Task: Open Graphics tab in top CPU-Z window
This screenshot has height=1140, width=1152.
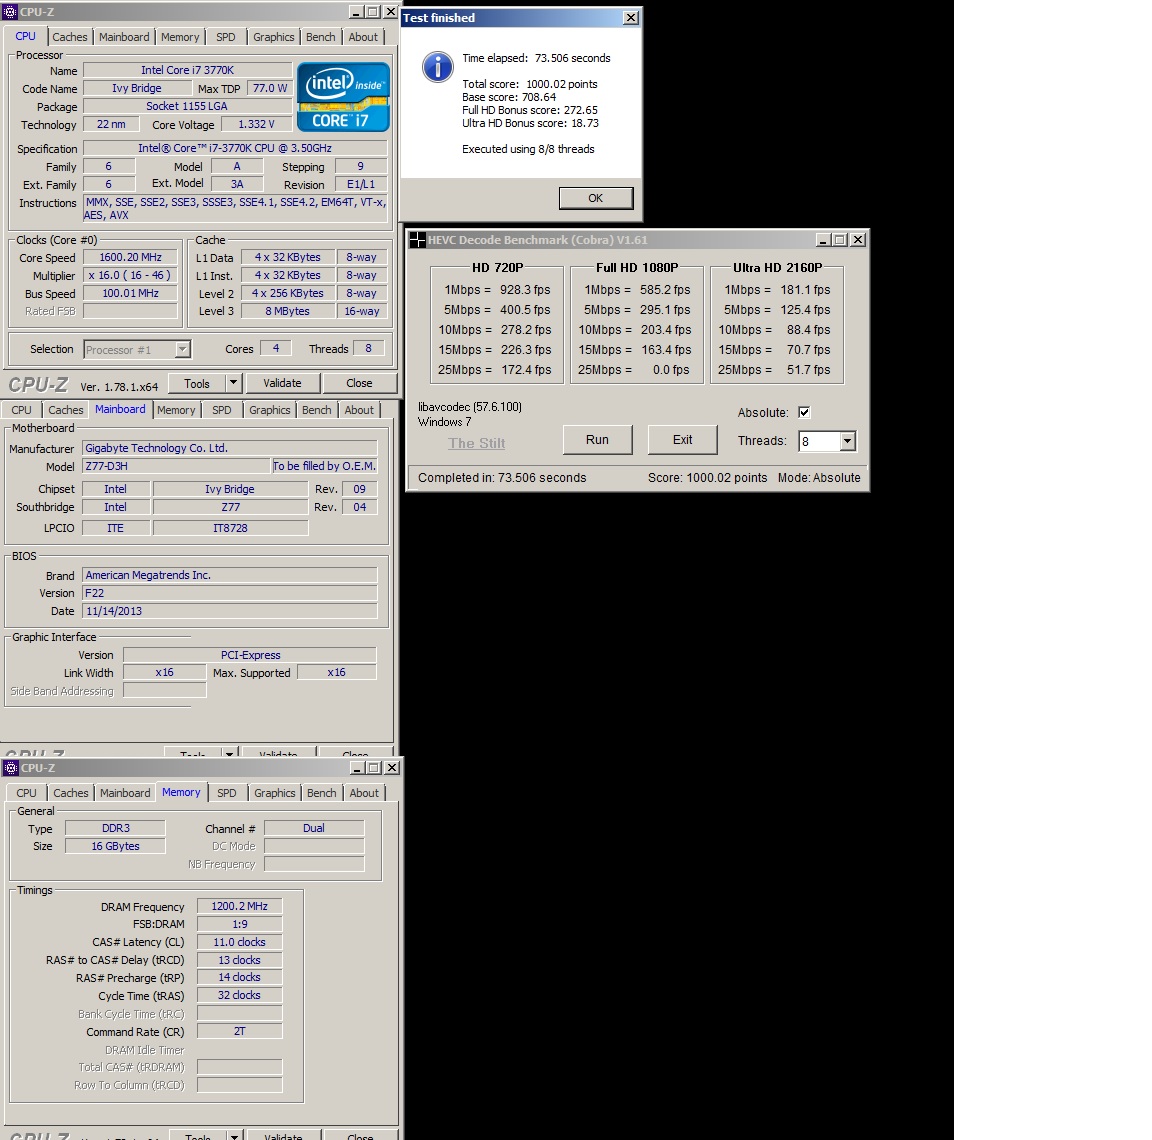Action: tap(274, 37)
